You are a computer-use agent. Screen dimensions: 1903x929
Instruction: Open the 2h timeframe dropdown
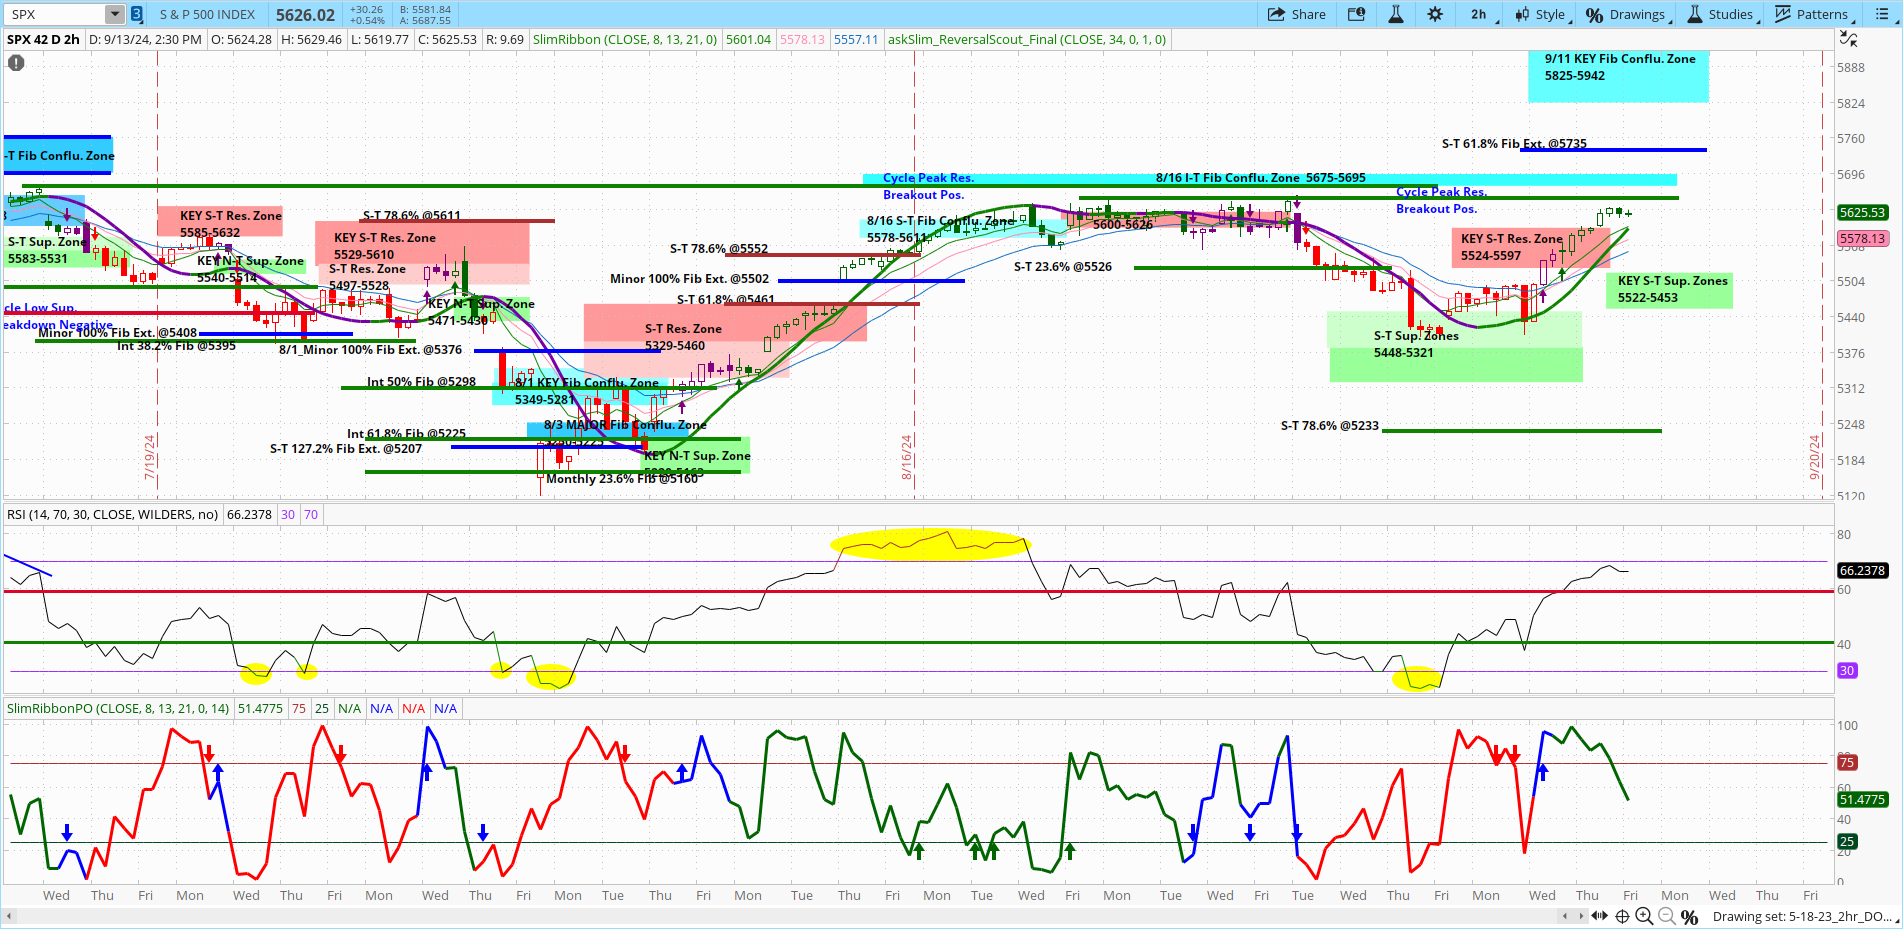click(1479, 14)
